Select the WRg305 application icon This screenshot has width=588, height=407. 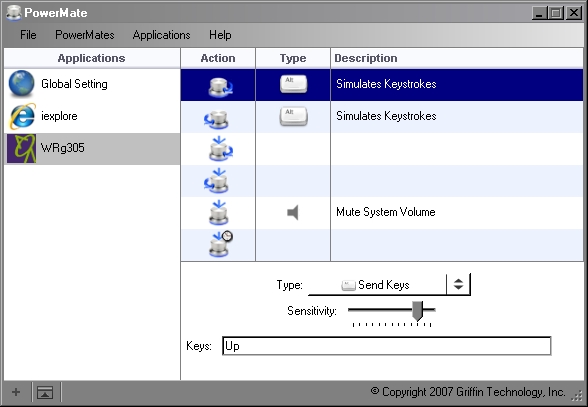22,148
